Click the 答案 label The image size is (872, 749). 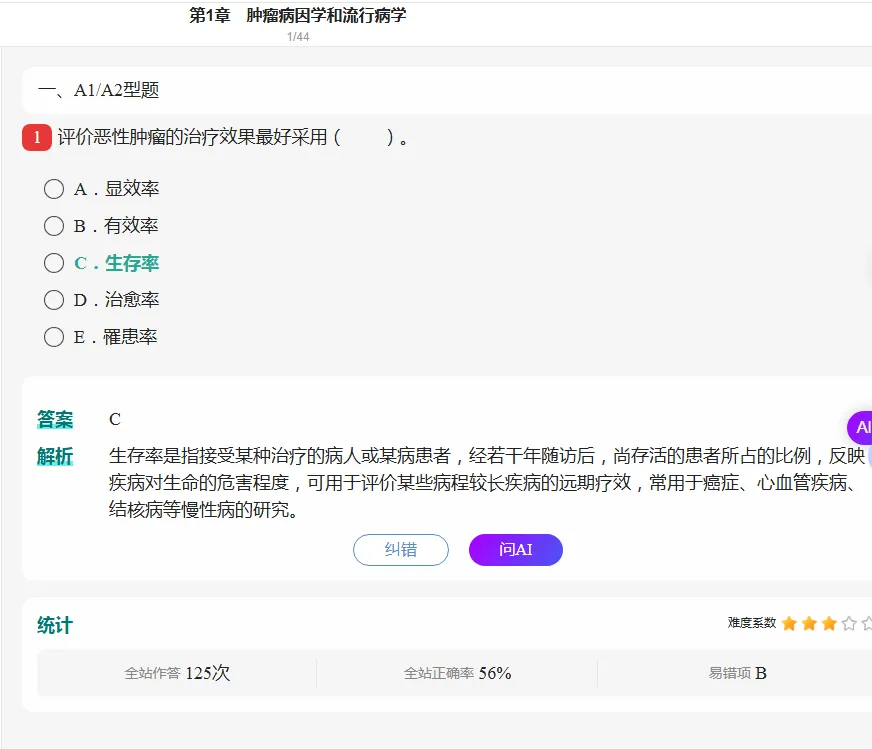[55, 419]
